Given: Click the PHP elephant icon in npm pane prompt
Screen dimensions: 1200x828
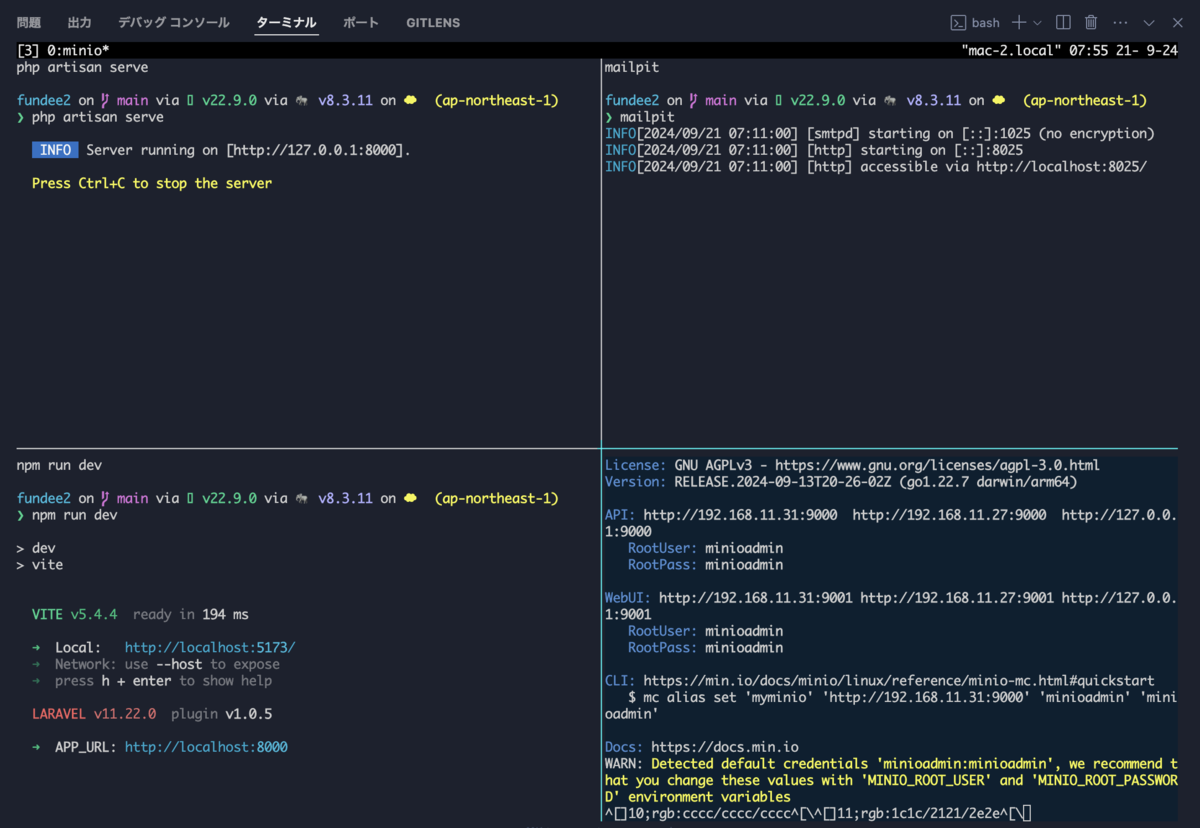Looking at the screenshot, I should (301, 498).
